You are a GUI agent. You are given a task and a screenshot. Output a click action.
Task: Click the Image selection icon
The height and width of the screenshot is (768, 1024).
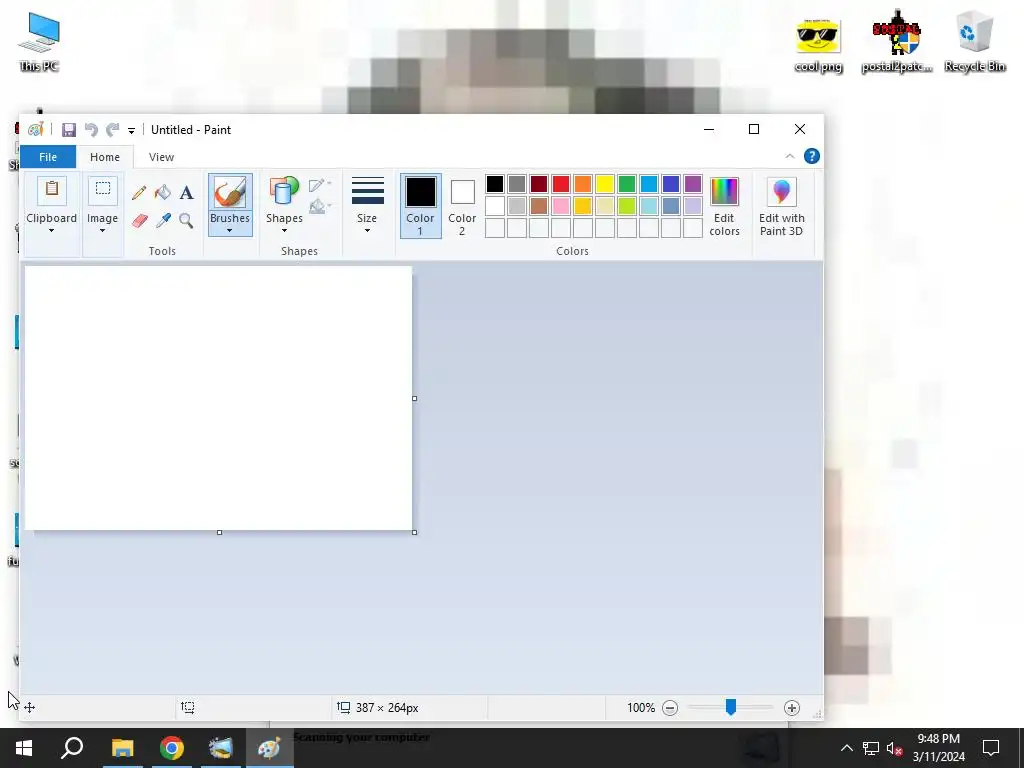(103, 190)
